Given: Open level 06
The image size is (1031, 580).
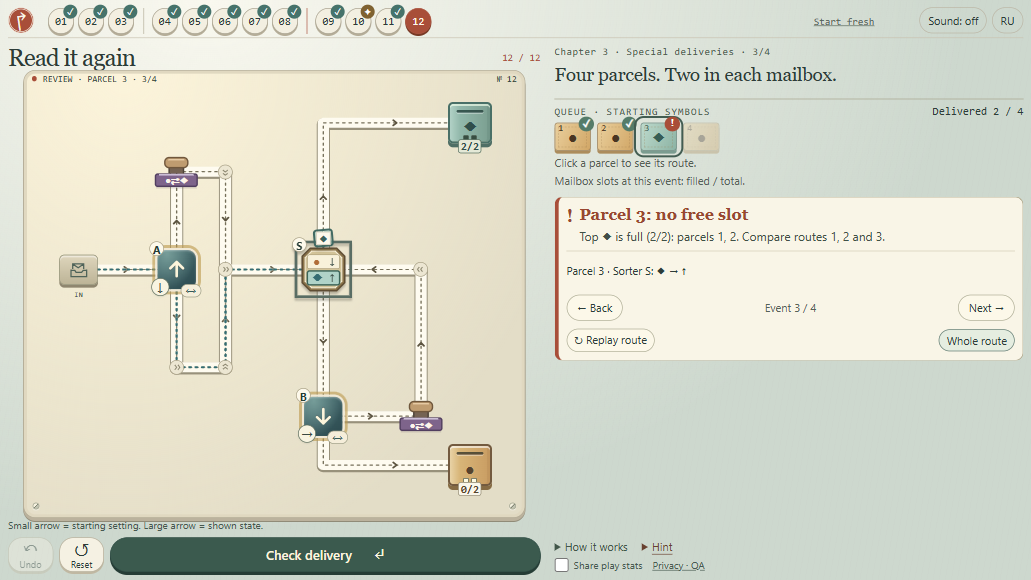Looking at the screenshot, I should pos(225,22).
